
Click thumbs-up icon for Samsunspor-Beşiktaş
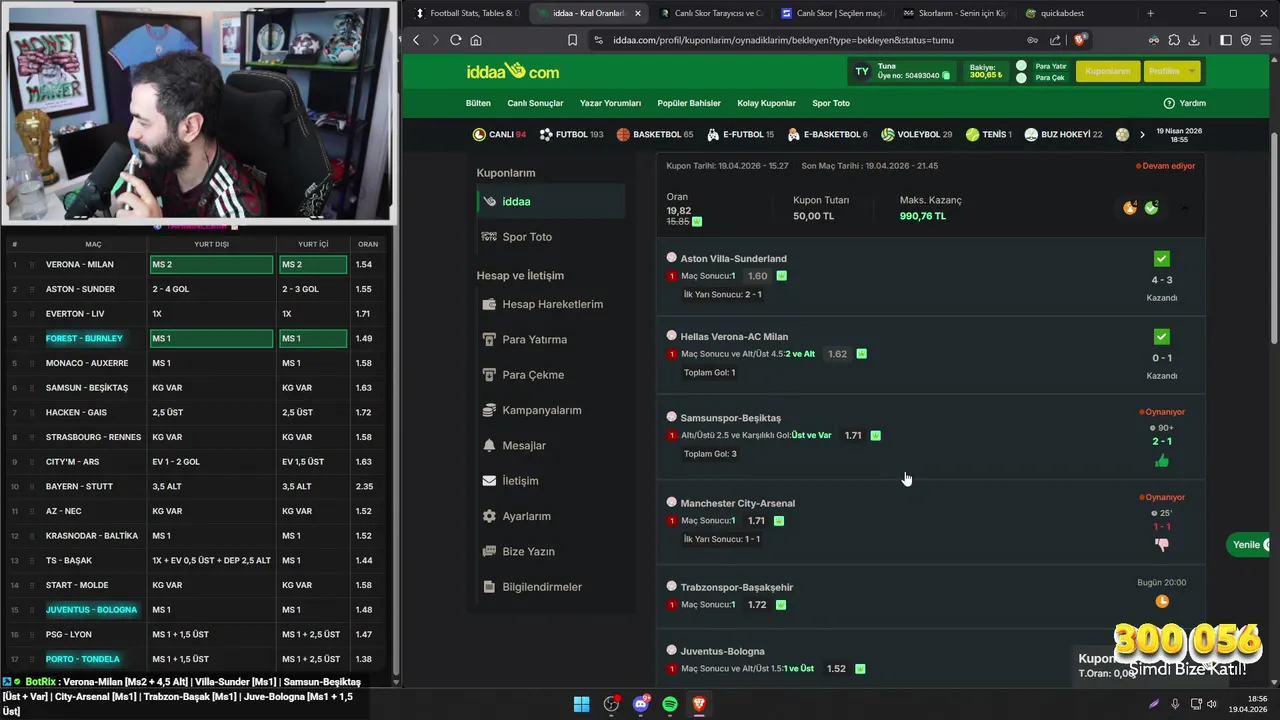[x=1161, y=461]
